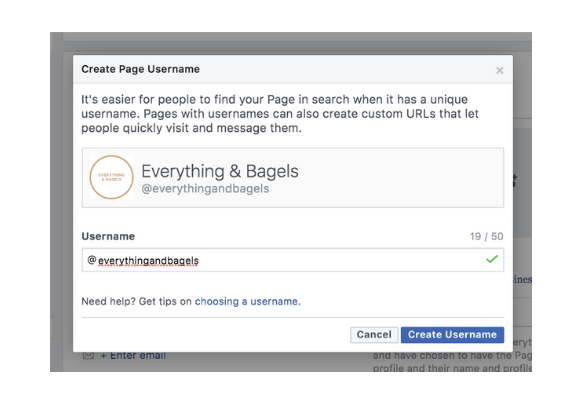Viewport: 582px width, 405px height.
Task: Click the green availability checkmark
Action: point(492,259)
